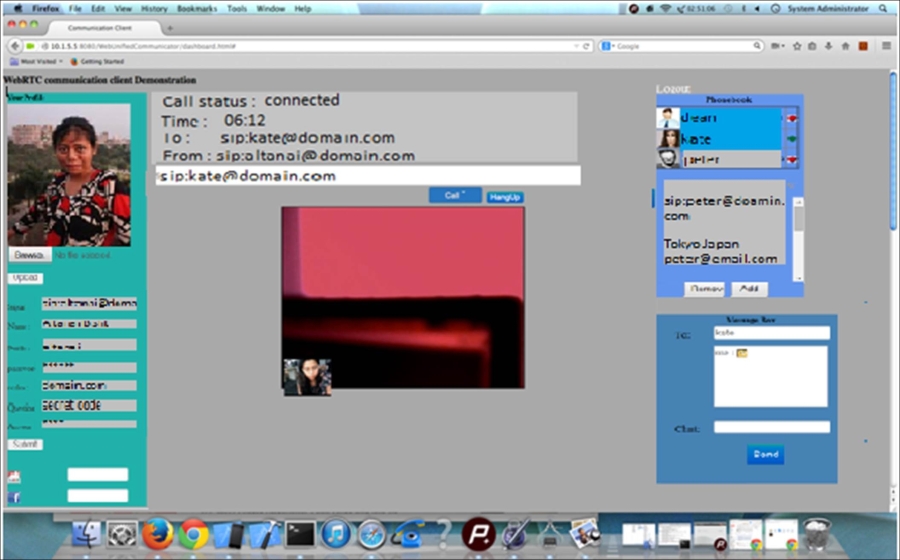Click the SIP address input field above the Call button
The width and height of the screenshot is (900, 560).
point(367,176)
